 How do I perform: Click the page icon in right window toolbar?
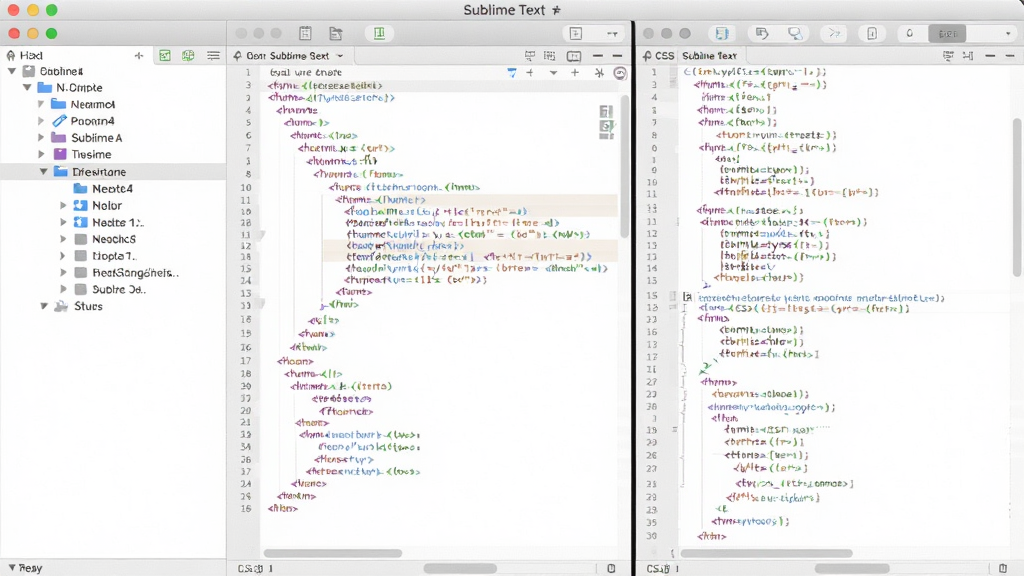(872, 33)
